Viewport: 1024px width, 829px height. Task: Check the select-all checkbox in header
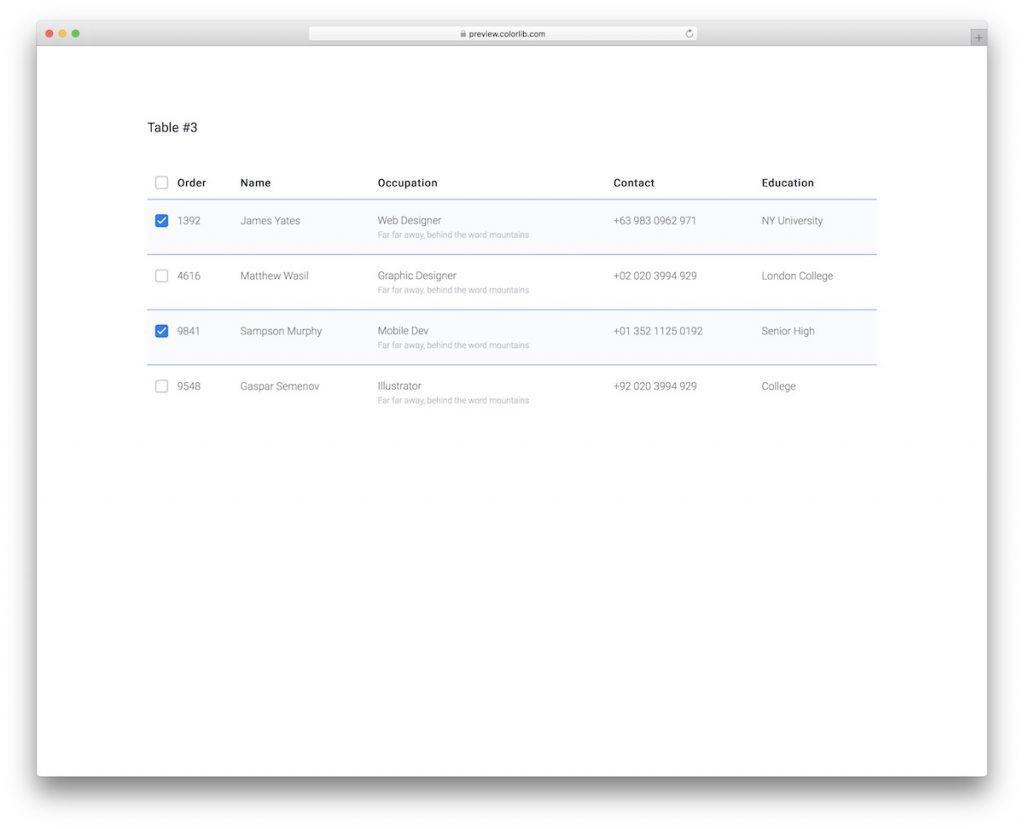pyautogui.click(x=161, y=182)
